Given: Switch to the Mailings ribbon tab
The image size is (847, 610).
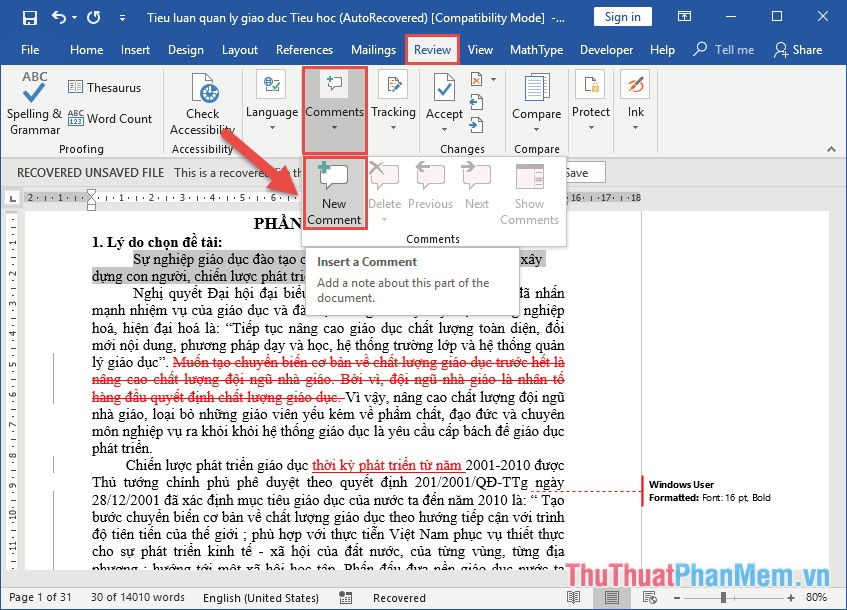Looking at the screenshot, I should tap(373, 49).
